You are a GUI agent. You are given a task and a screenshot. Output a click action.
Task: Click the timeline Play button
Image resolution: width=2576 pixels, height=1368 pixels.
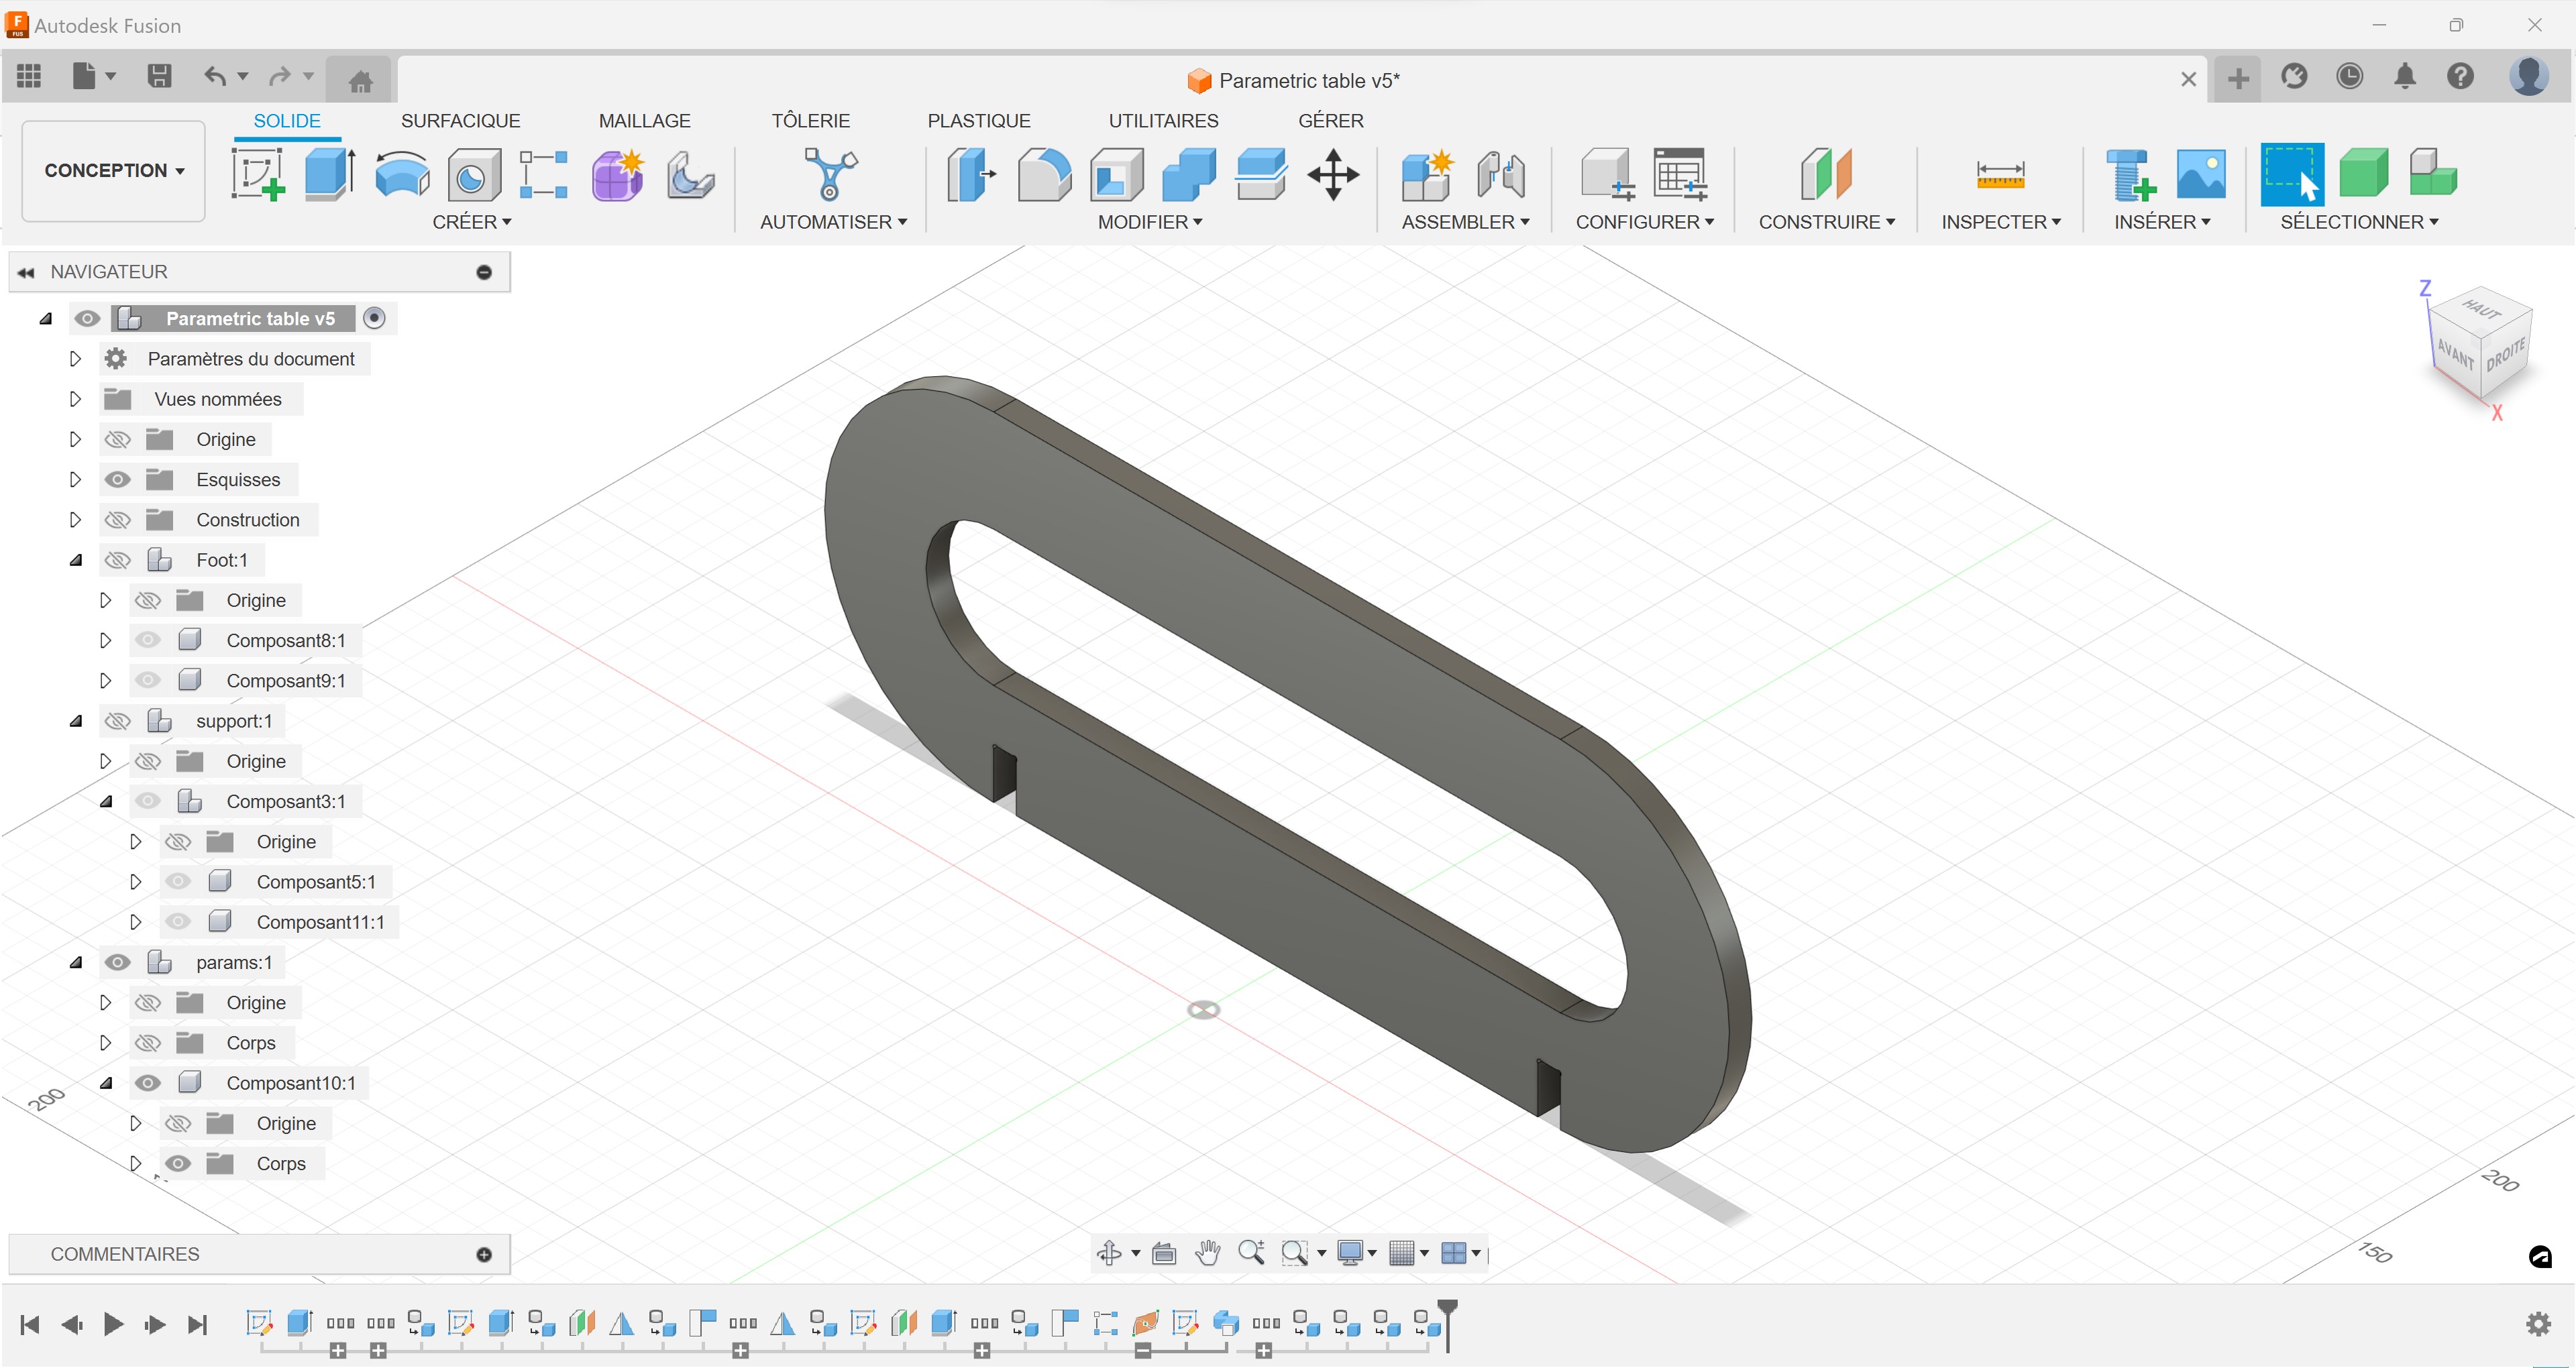[x=113, y=1325]
